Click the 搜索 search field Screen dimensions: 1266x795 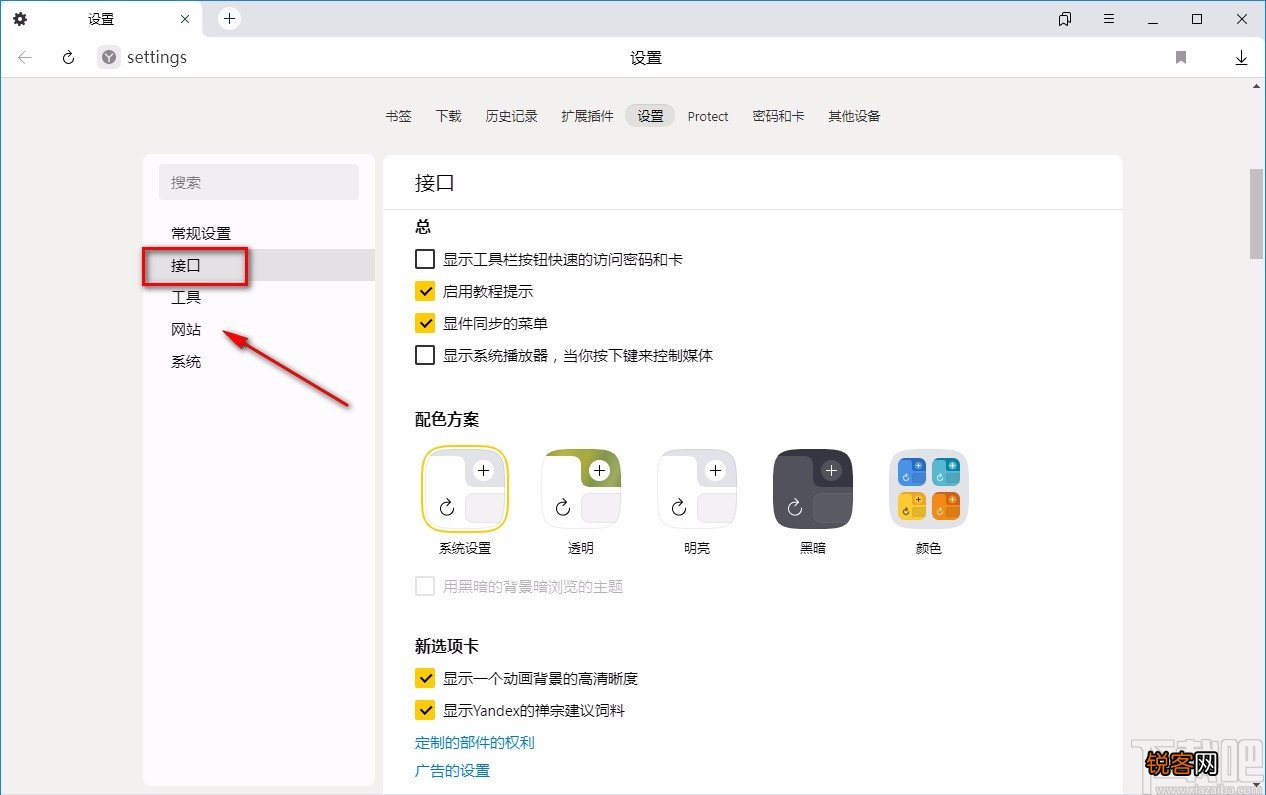259,182
